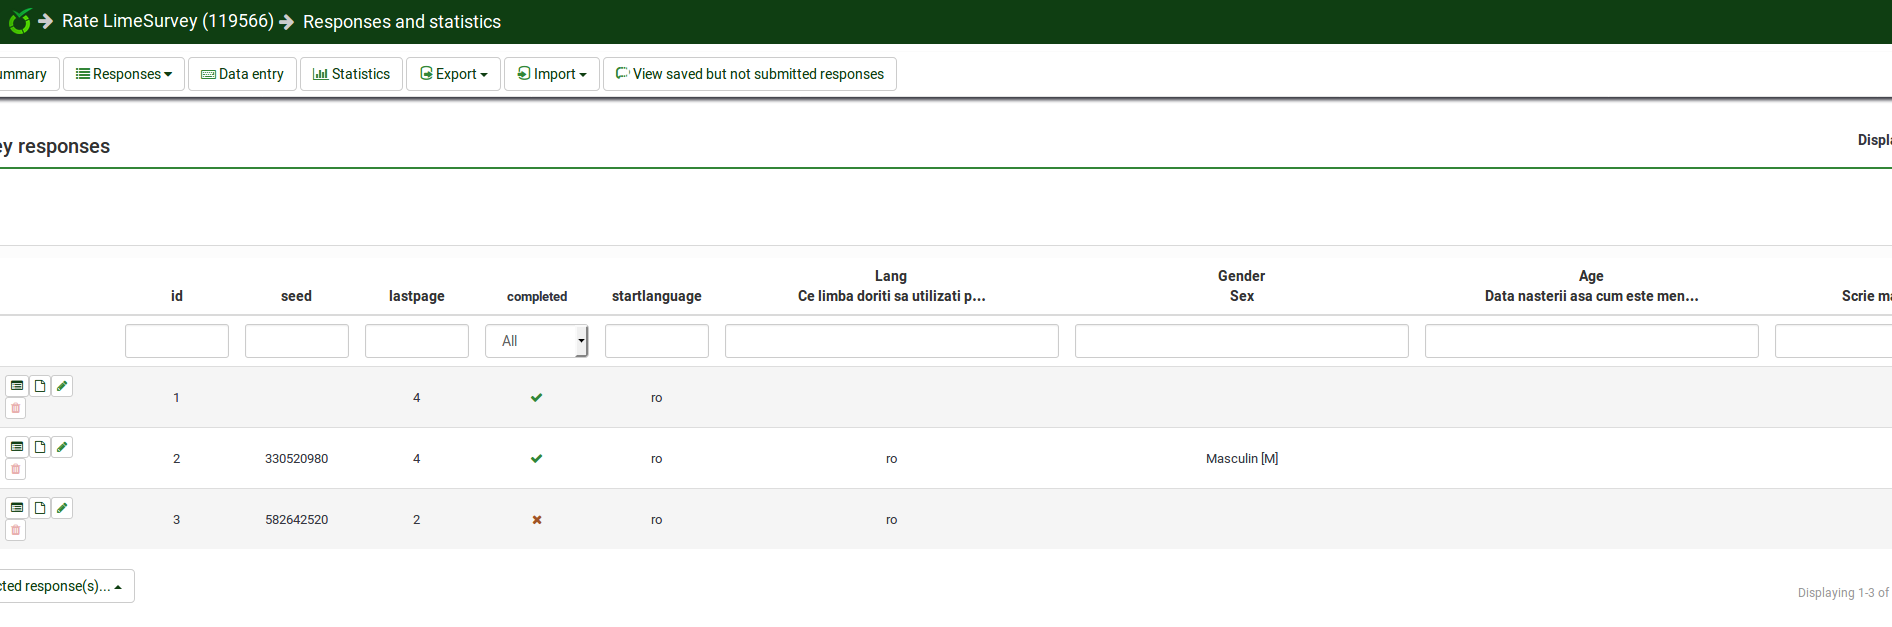Expand the Export dropdown
This screenshot has height=627, width=1892.
click(x=453, y=74)
